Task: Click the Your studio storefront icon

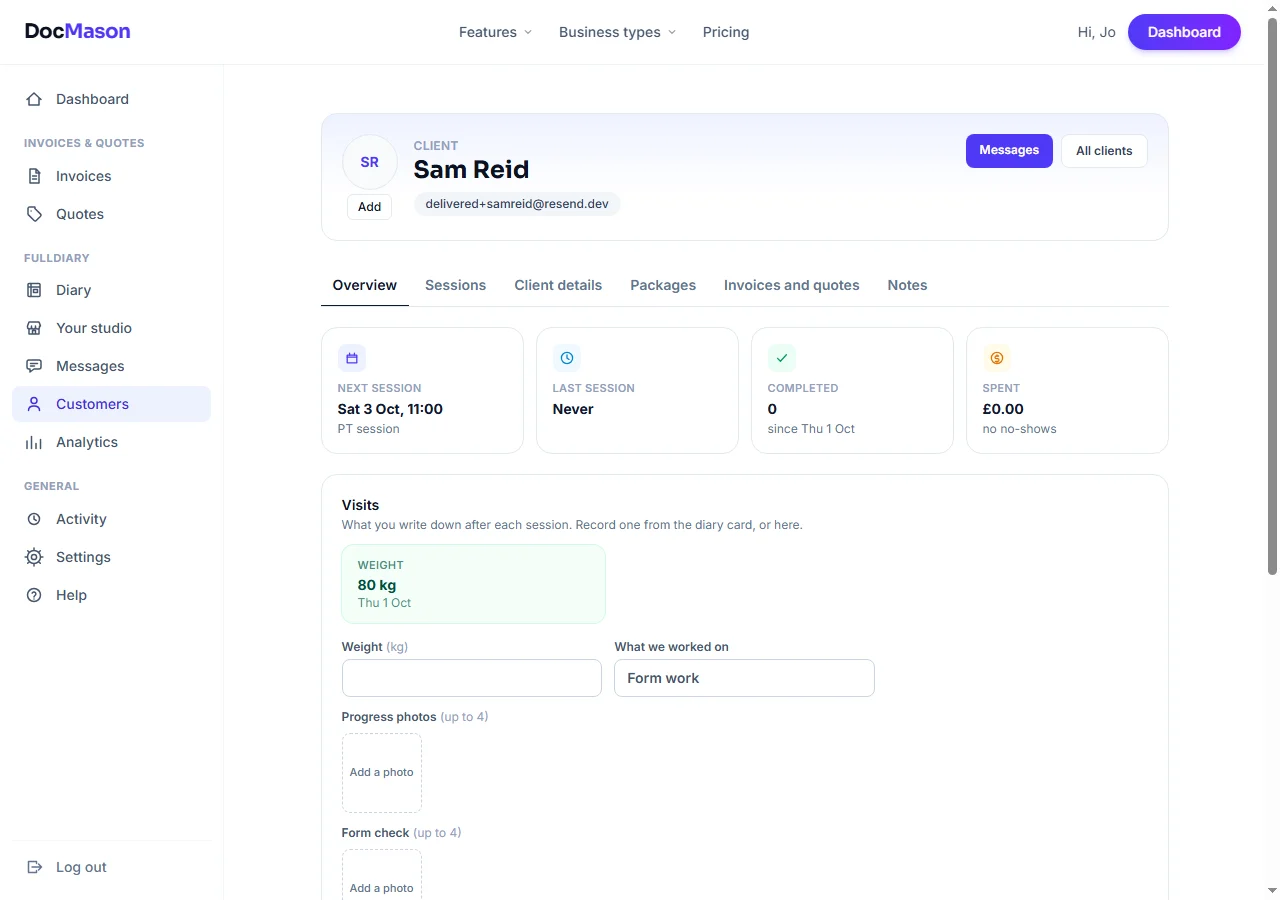Action: click(x=34, y=328)
